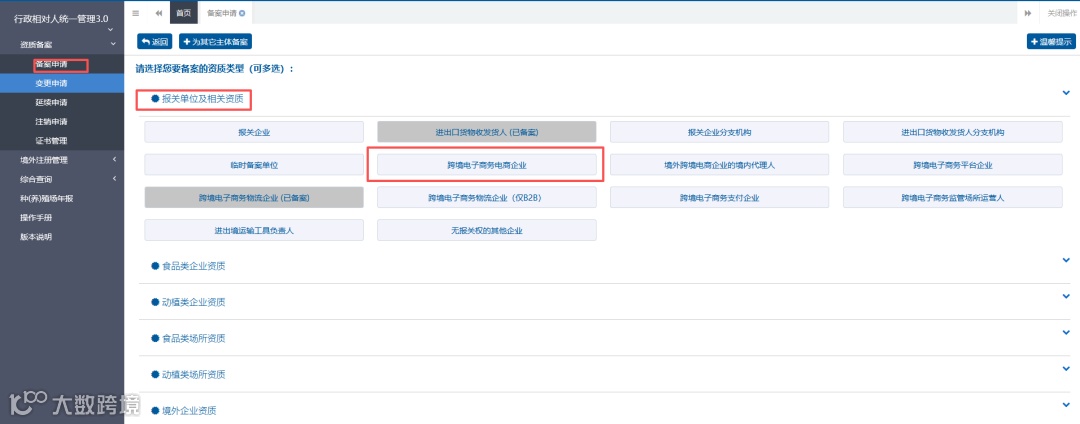Expand 动植类场所资质 section chevron

tap(1066, 368)
